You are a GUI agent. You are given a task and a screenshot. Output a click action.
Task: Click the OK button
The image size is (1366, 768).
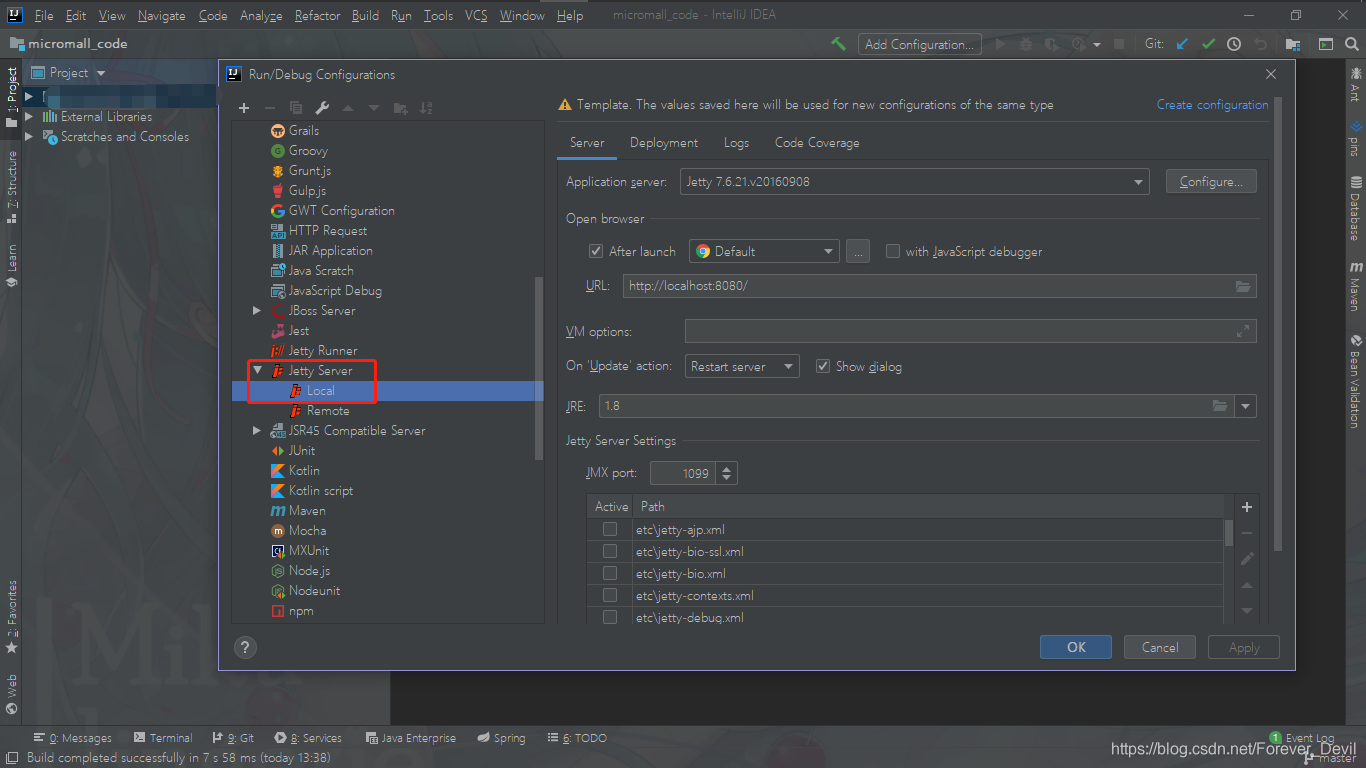1076,647
